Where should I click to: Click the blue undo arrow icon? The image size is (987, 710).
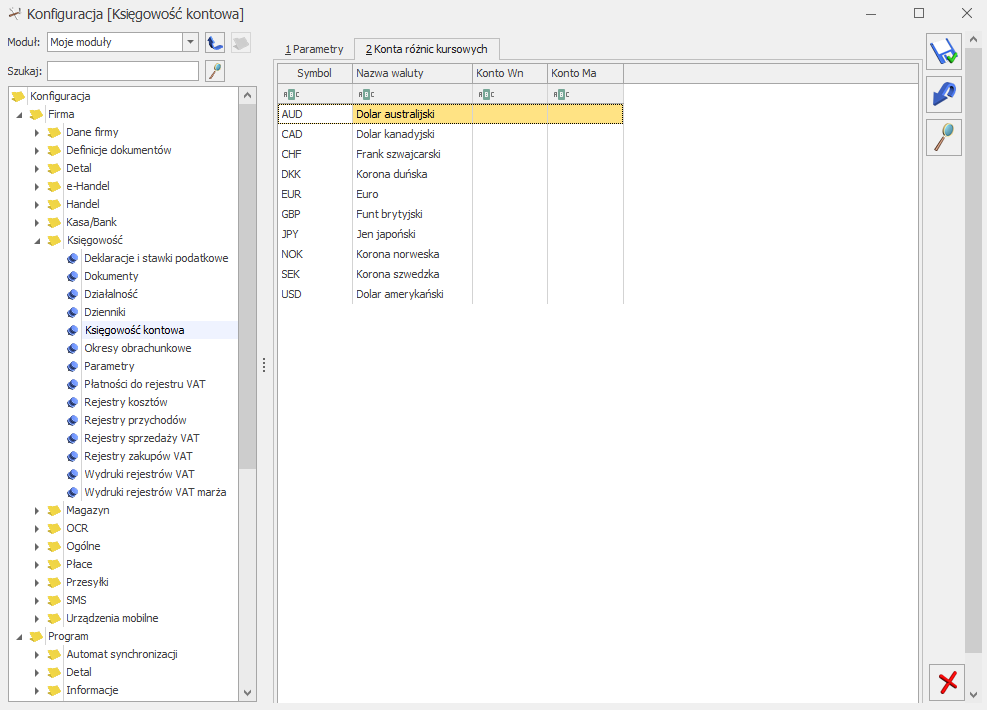tap(944, 94)
